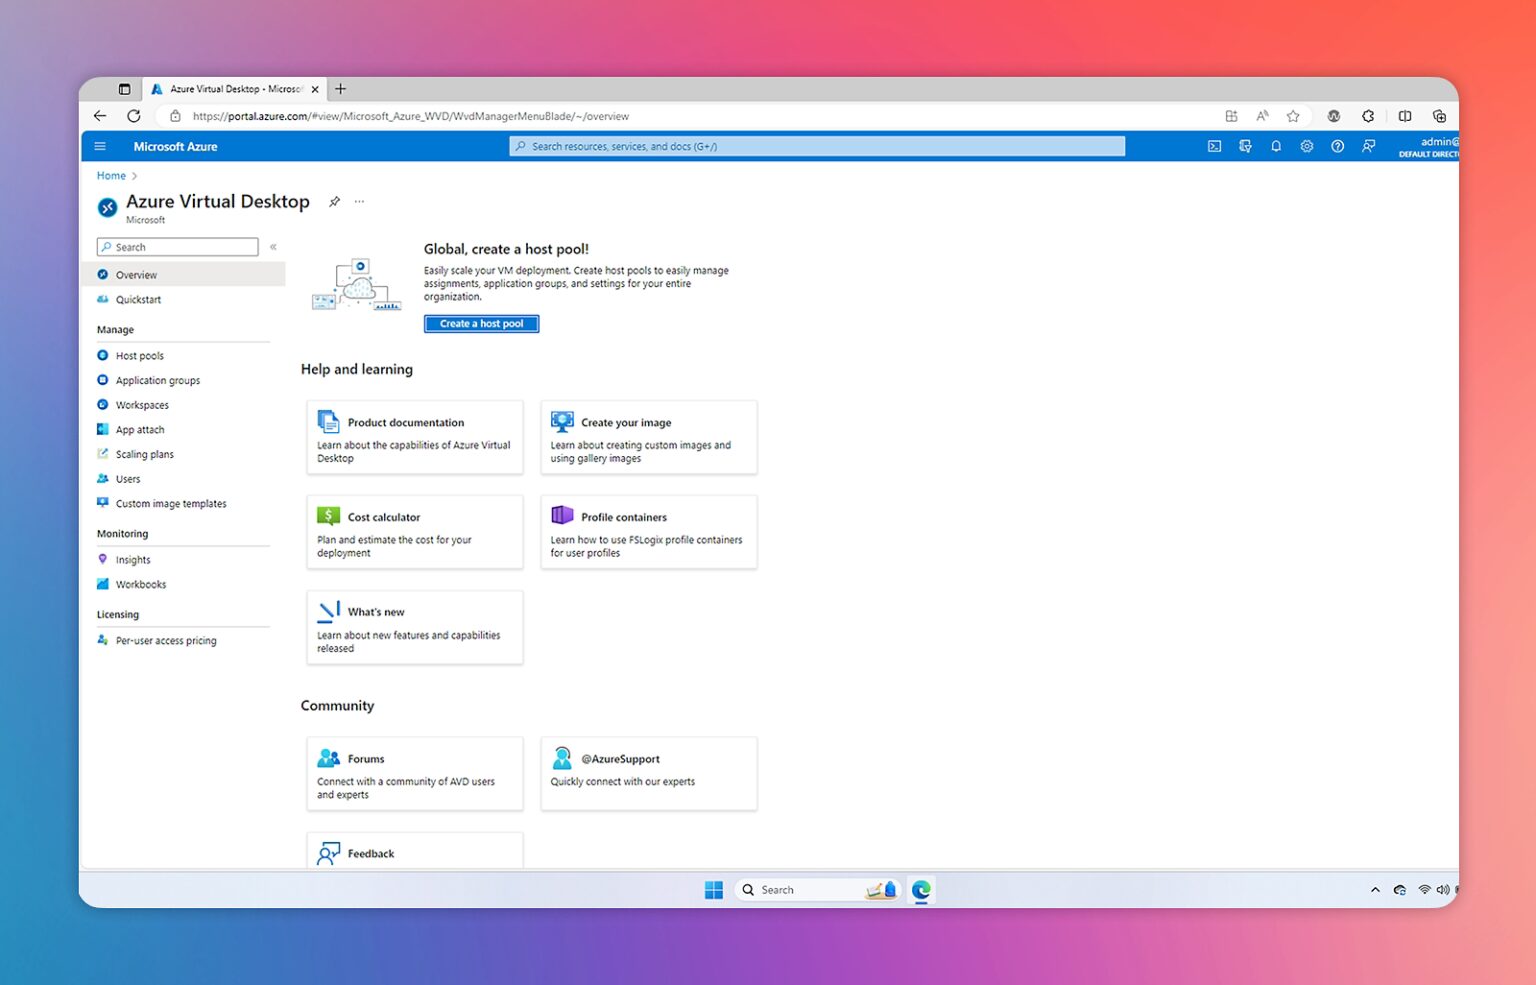Click in the resources search bar
This screenshot has width=1536, height=985.
(x=817, y=146)
